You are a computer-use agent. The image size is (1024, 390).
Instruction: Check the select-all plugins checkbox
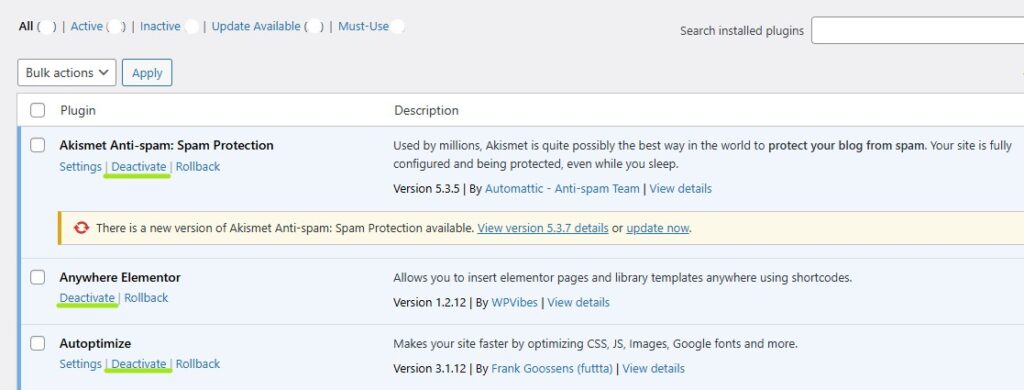click(x=38, y=110)
